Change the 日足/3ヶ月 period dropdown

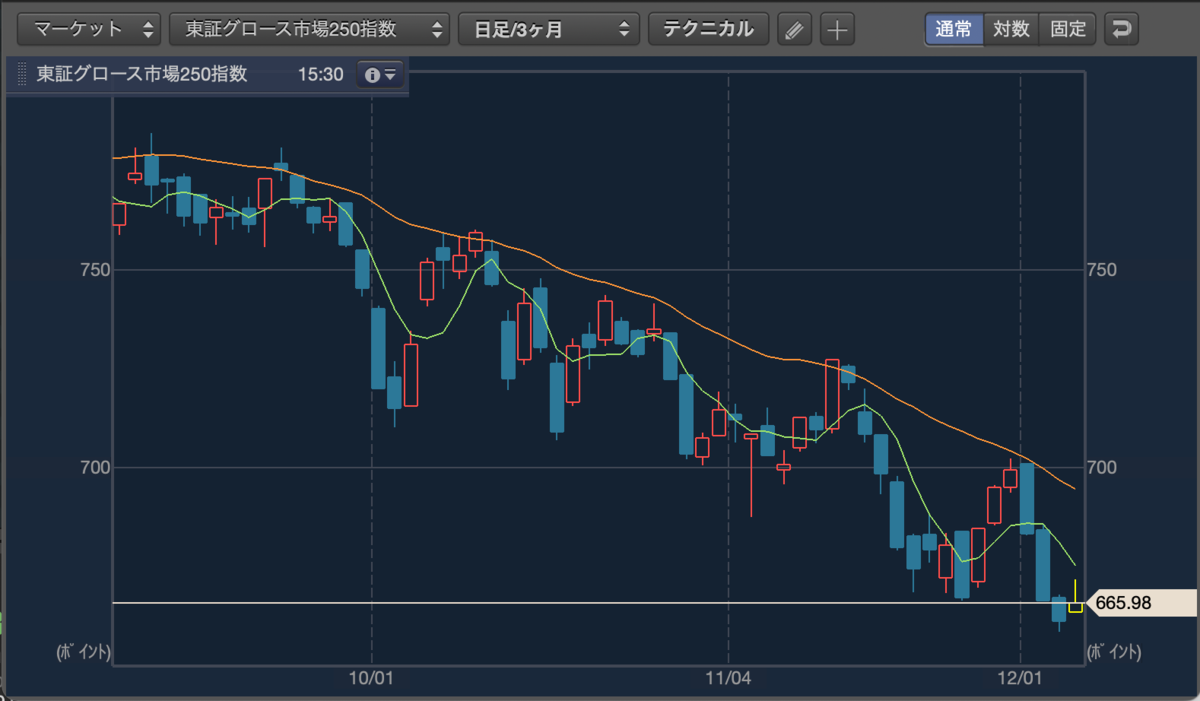[548, 29]
